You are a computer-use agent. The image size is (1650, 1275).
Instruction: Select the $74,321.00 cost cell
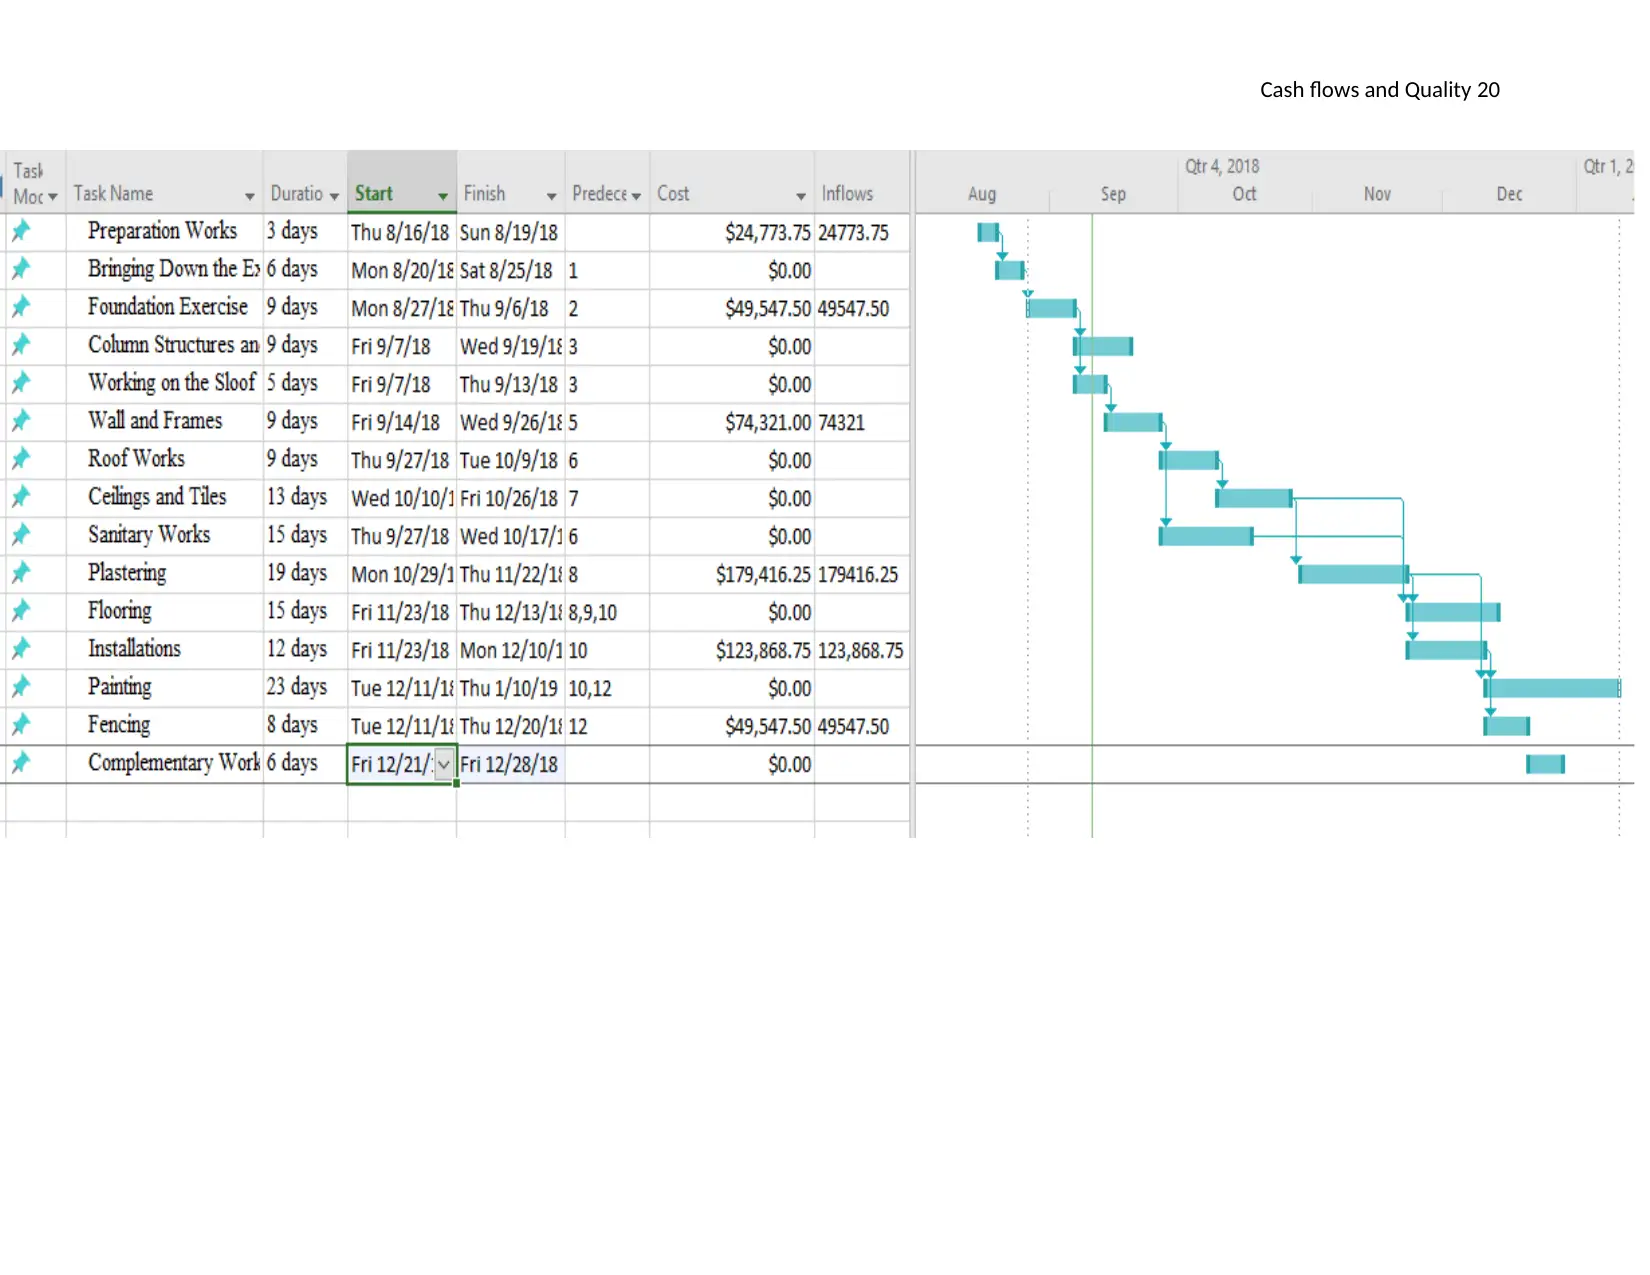732,422
